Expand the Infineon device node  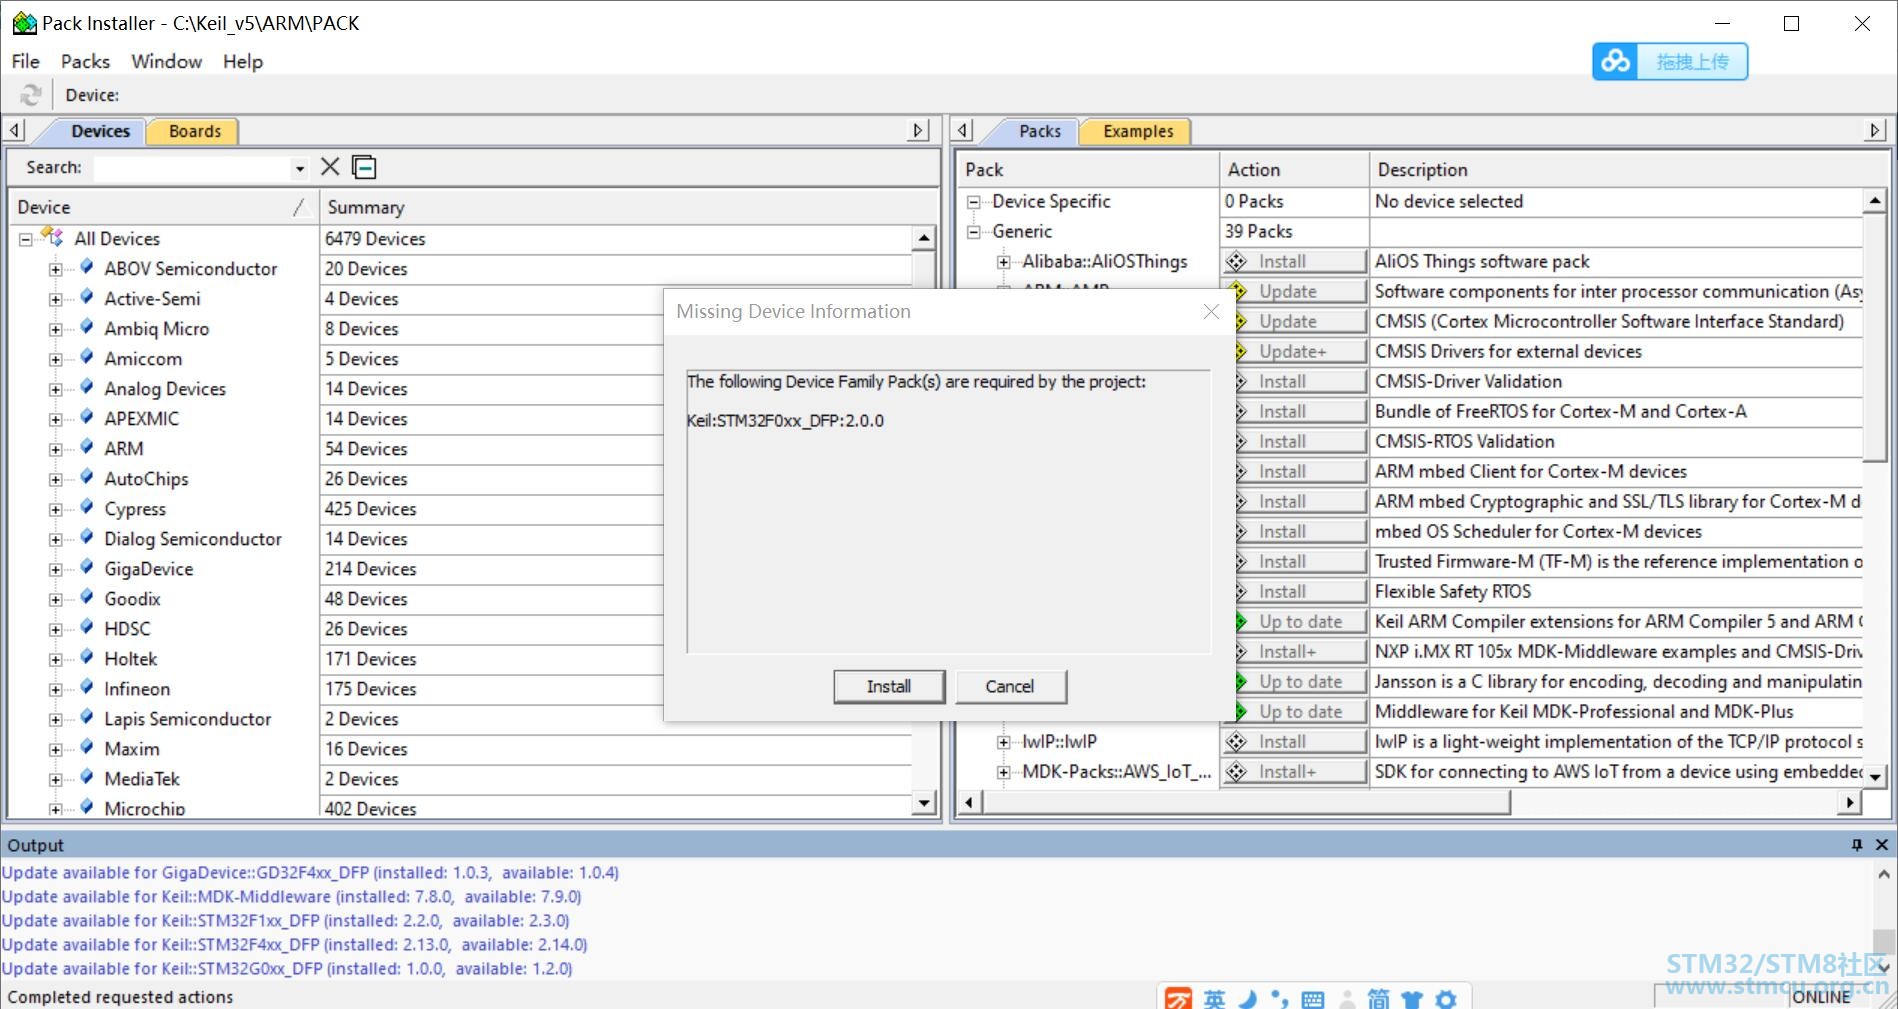point(56,689)
